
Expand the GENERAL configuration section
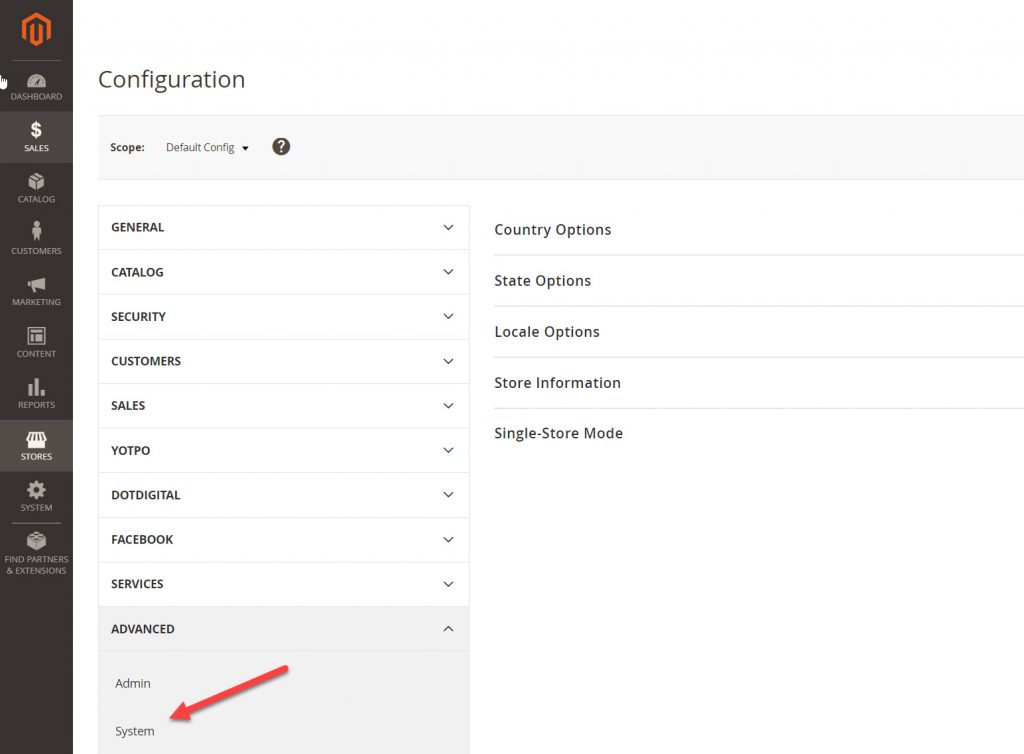click(x=283, y=227)
